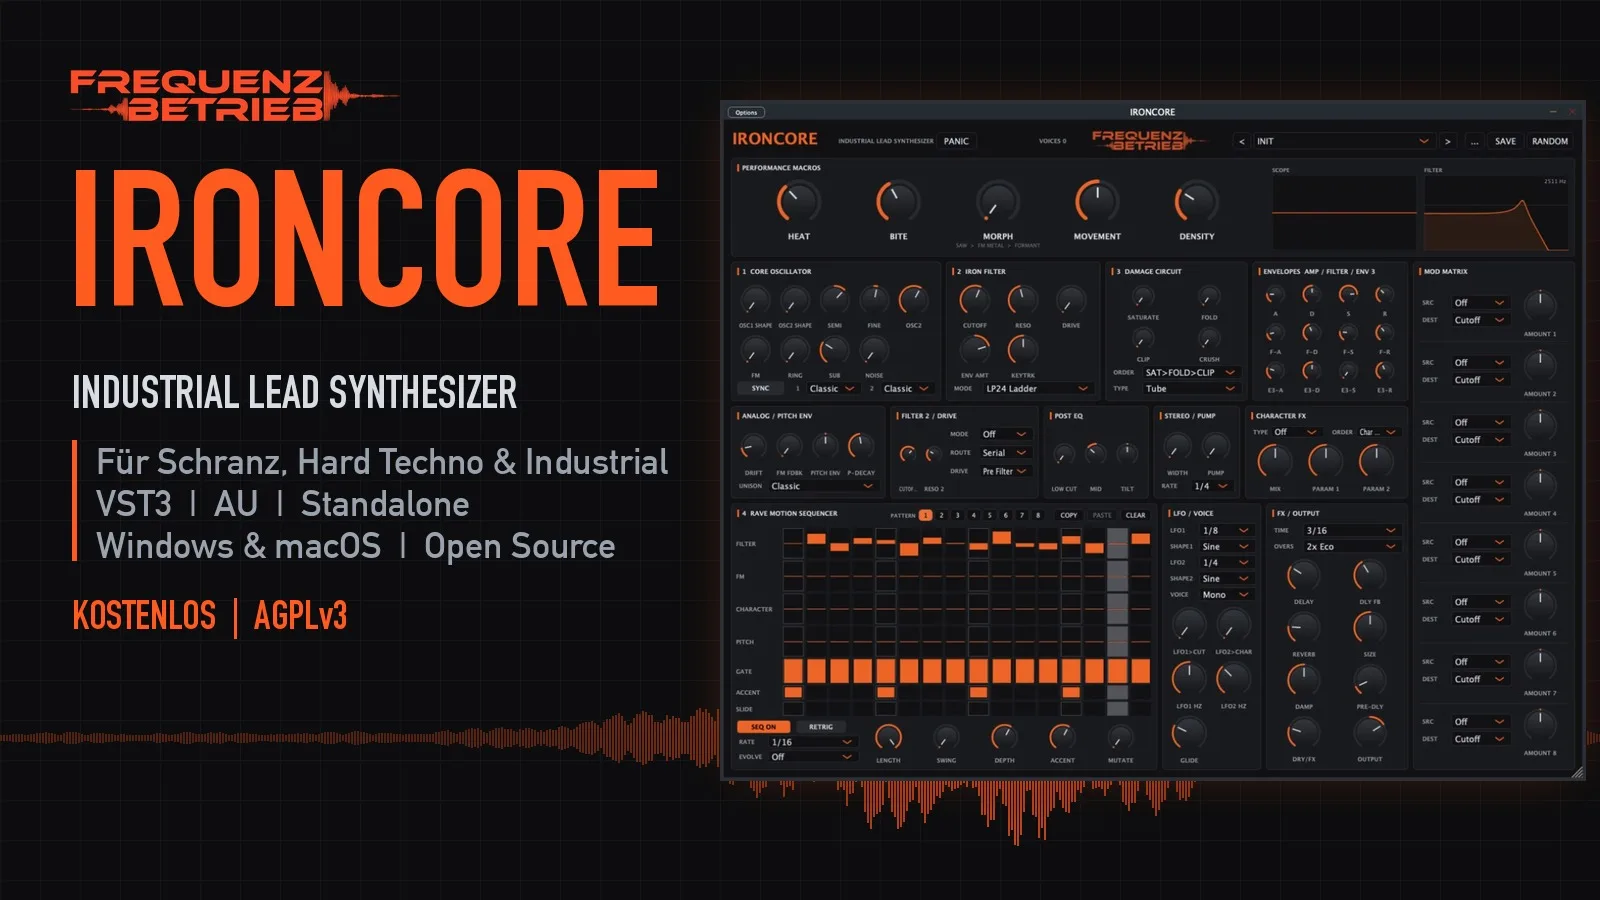Select sequencer pattern 2
The width and height of the screenshot is (1600, 900).
[x=941, y=515]
